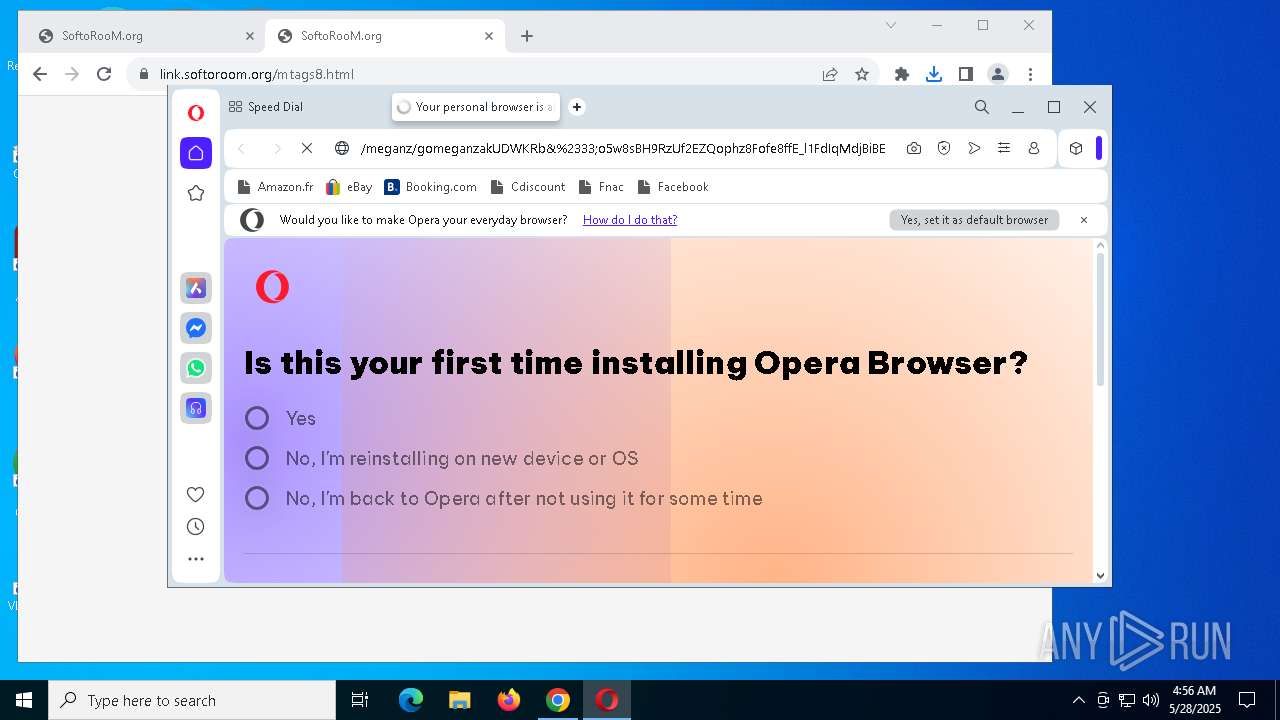Switch to second SoftoRooM.org Chrome tab

point(386,36)
